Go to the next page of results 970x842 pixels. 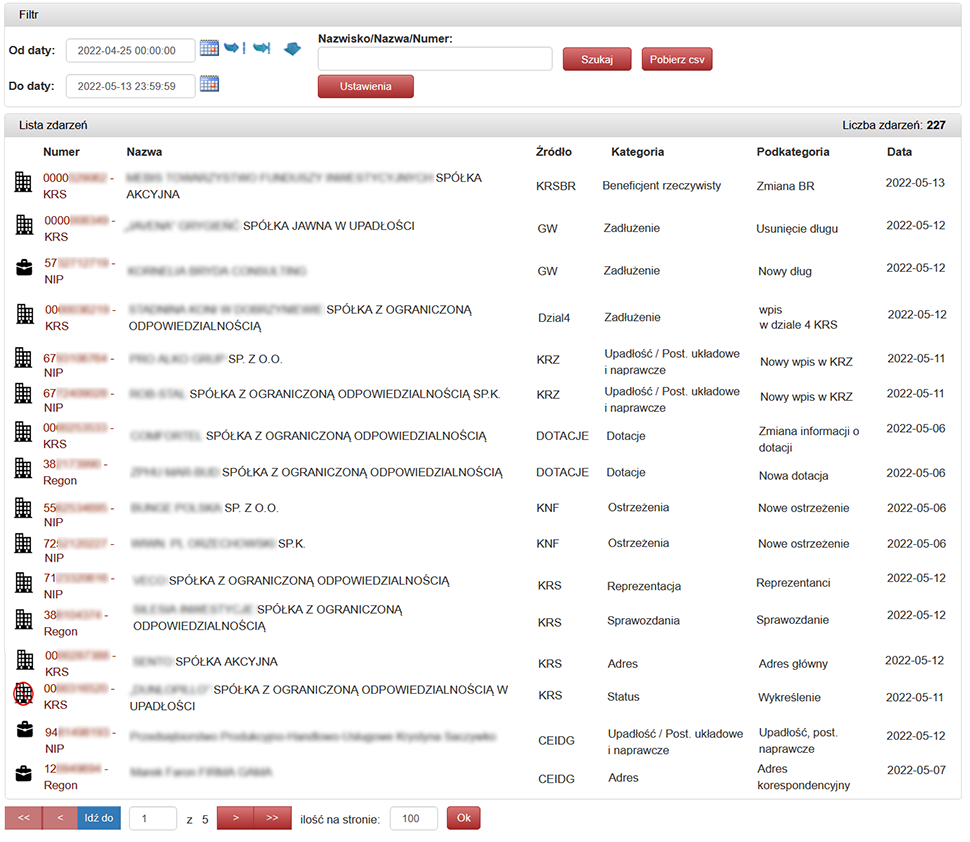235,818
